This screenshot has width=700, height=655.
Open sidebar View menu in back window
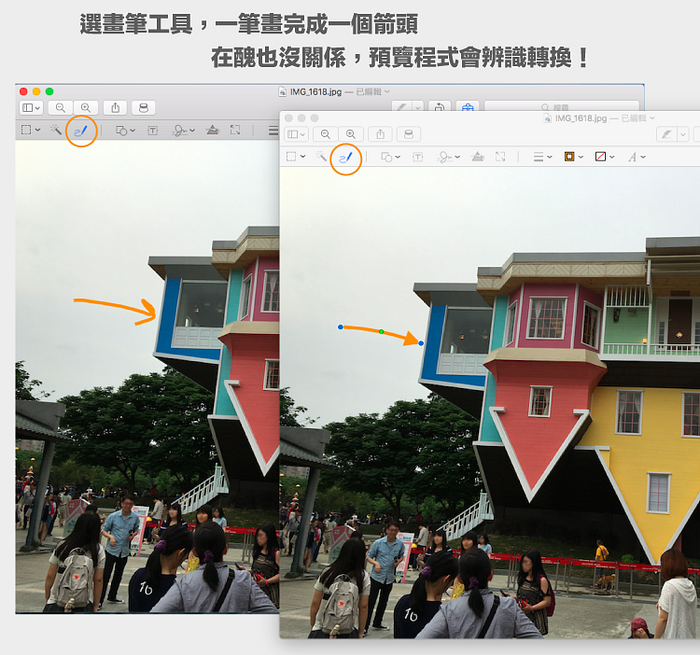[31, 108]
